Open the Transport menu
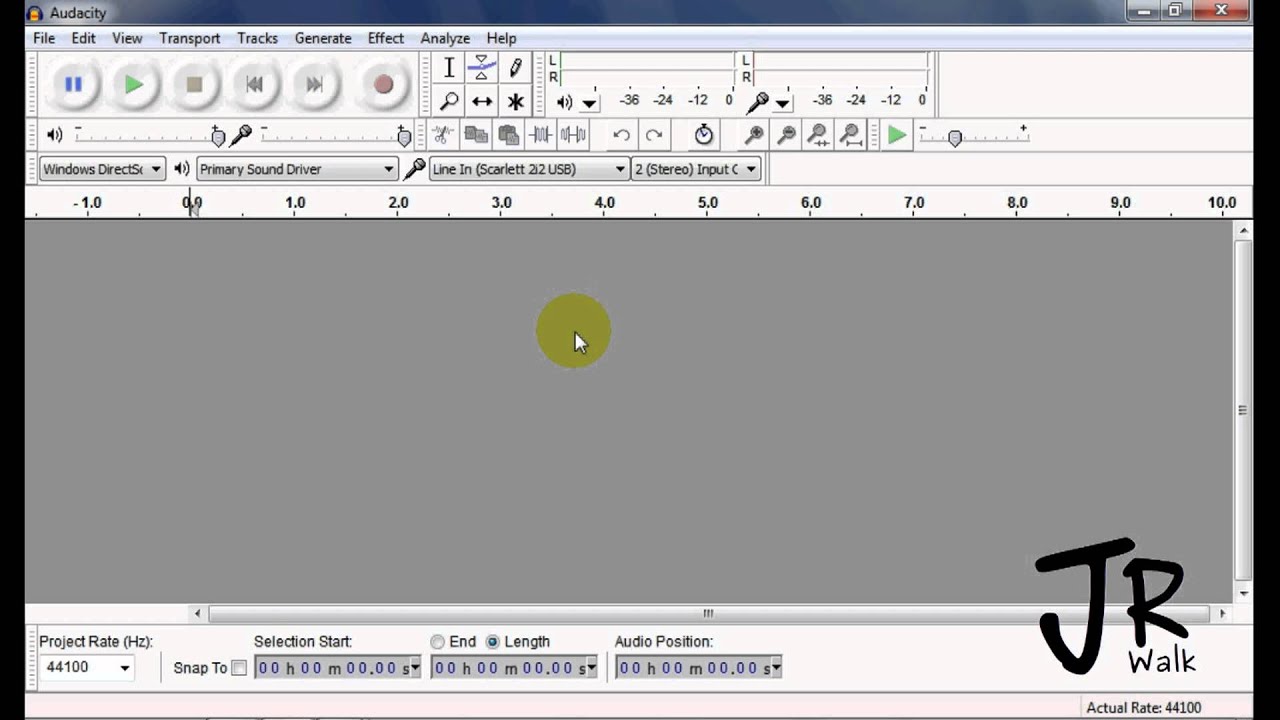Viewport: 1280px width, 720px height. pyautogui.click(x=189, y=38)
